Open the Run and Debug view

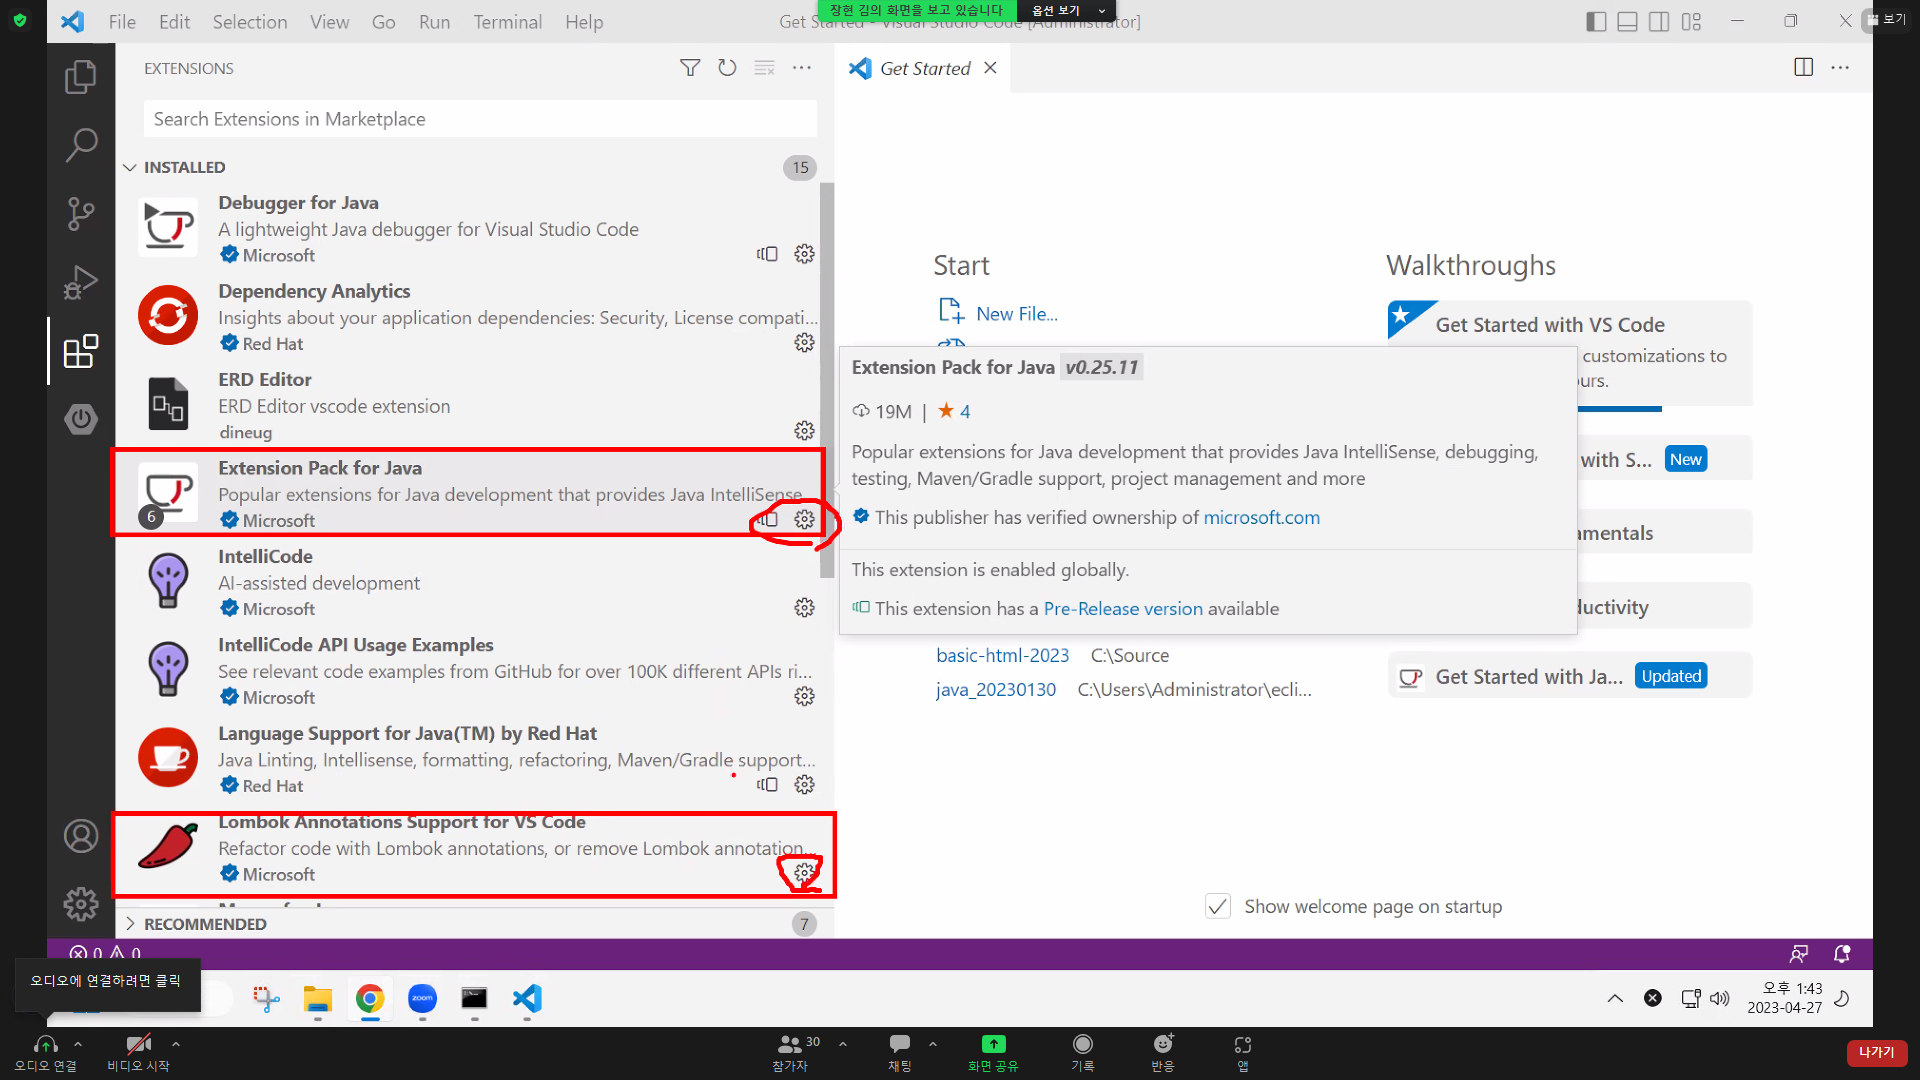[80, 282]
